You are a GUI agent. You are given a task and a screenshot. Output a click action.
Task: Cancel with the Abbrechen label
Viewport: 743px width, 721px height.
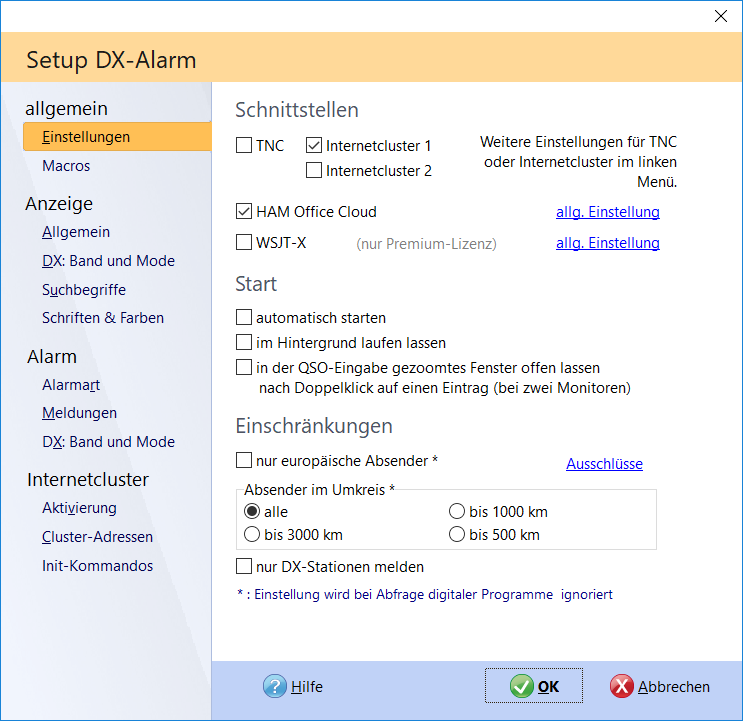[x=673, y=686]
